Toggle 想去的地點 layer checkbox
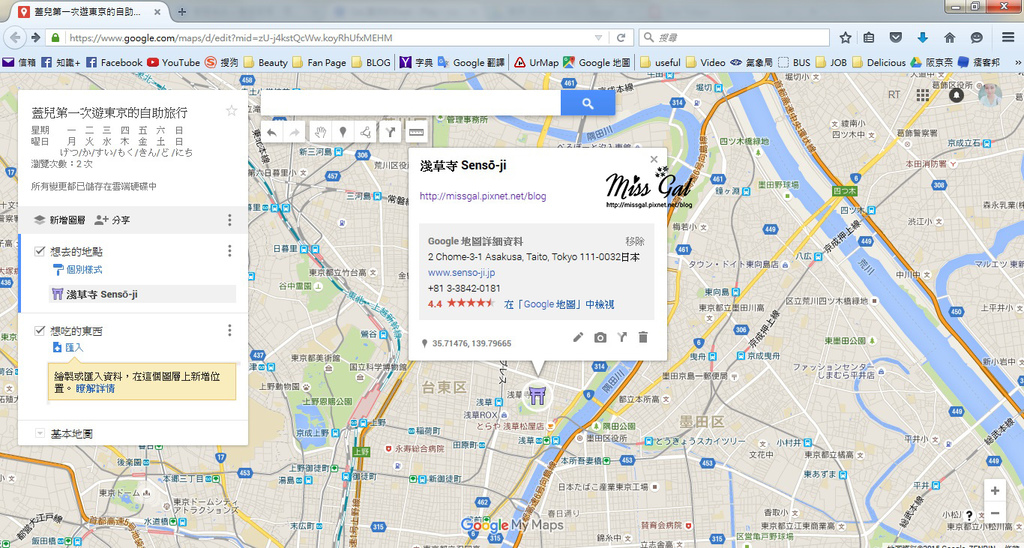The width and height of the screenshot is (1024, 548). [39, 251]
